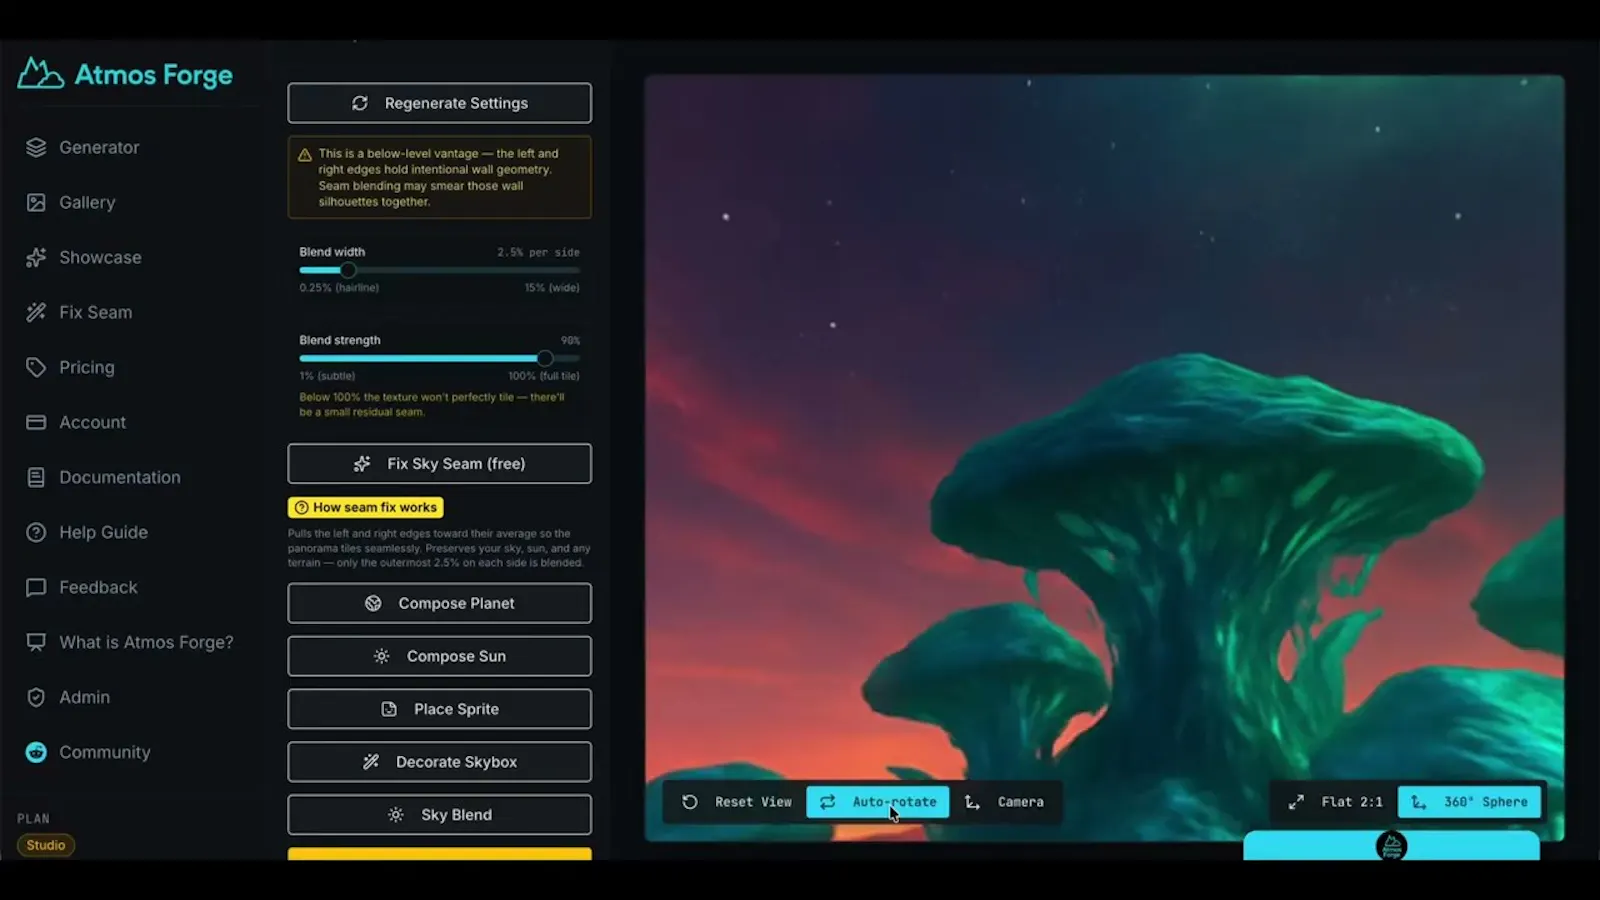Click the sun icon on Sky Blend
1600x900 pixels.
(396, 815)
